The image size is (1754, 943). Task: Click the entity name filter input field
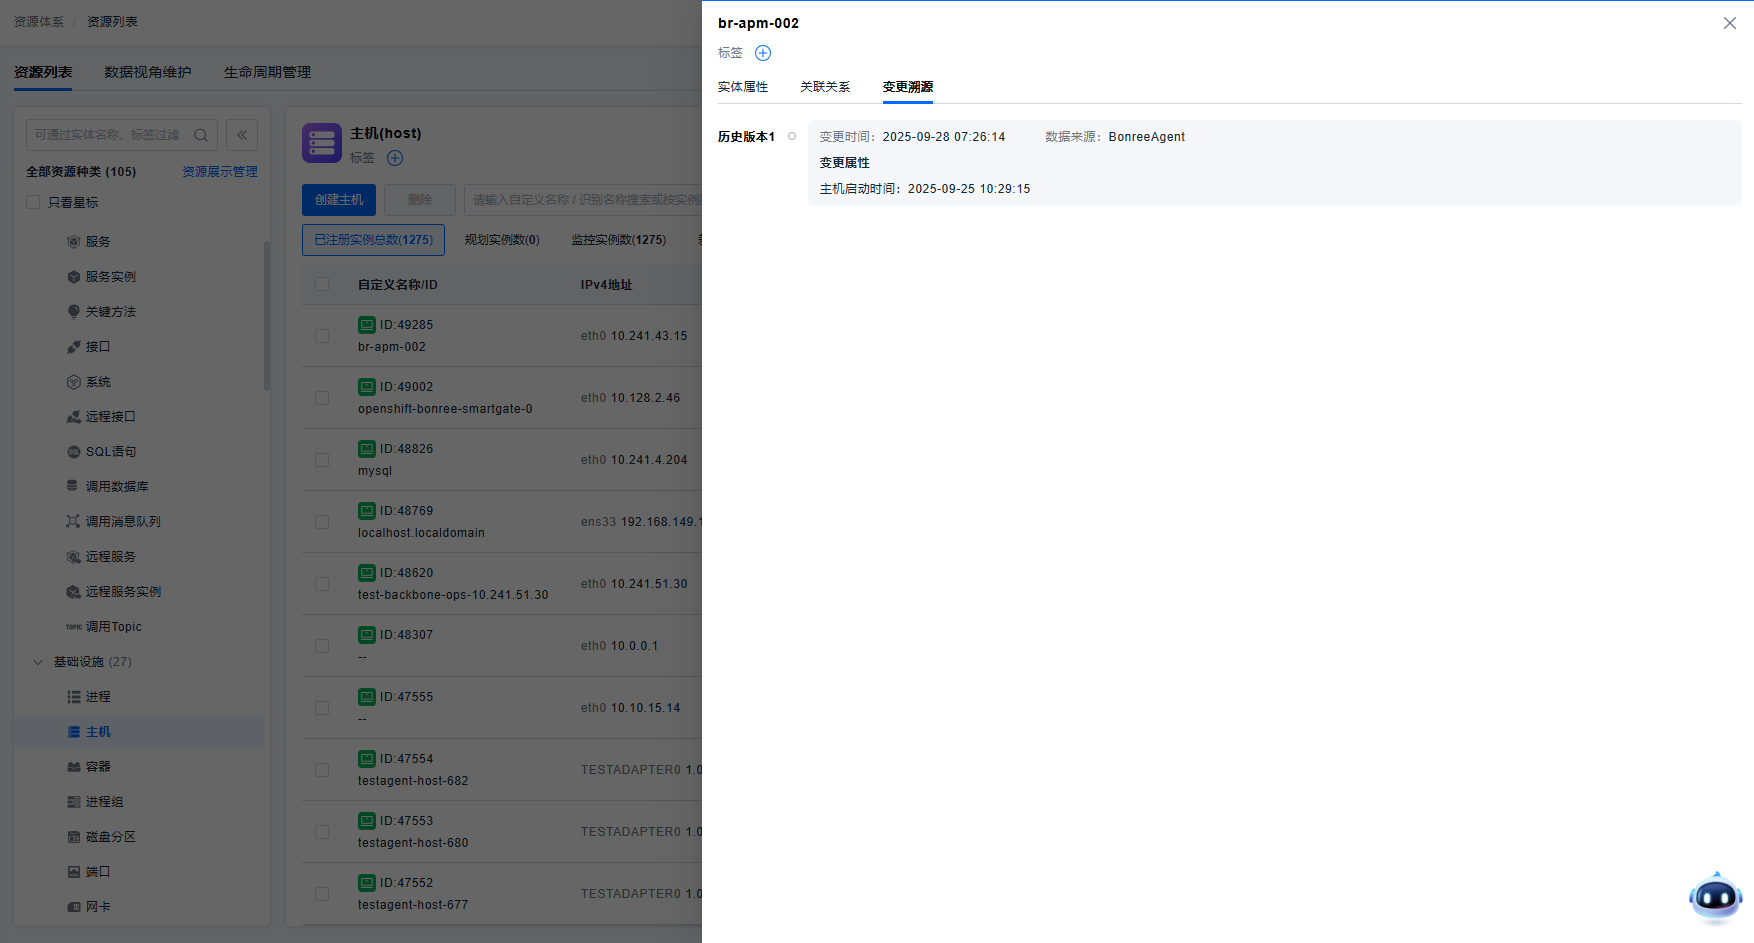tap(108, 135)
